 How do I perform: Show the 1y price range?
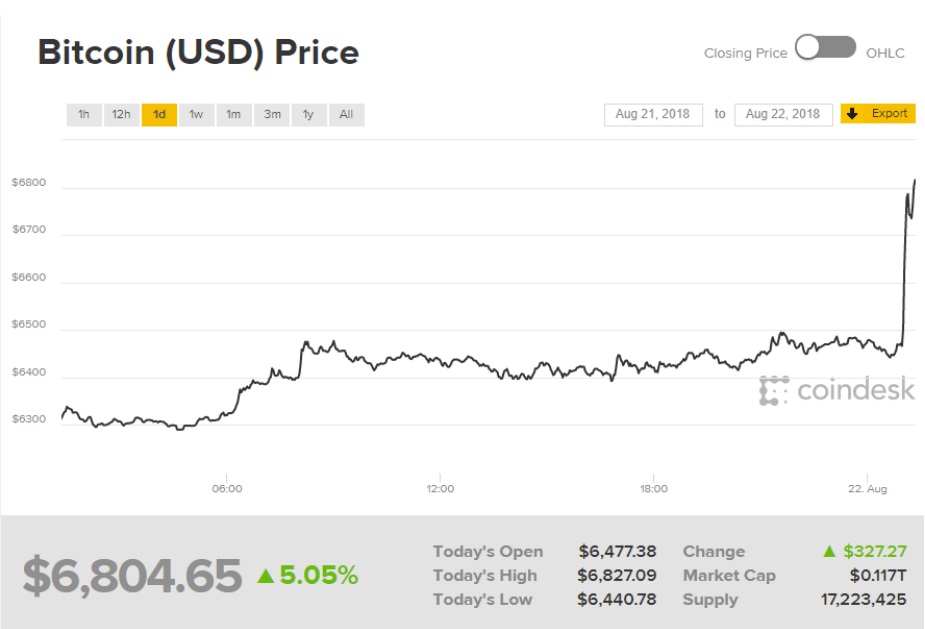click(x=308, y=115)
